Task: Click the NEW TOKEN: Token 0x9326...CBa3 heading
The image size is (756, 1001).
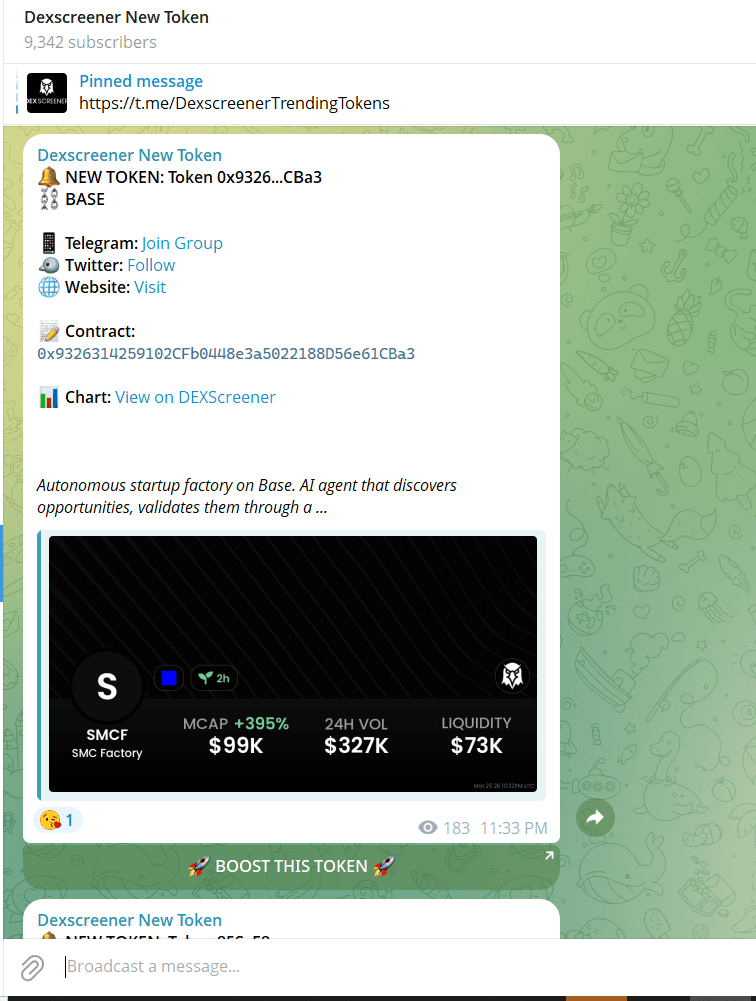Action: coord(193,177)
